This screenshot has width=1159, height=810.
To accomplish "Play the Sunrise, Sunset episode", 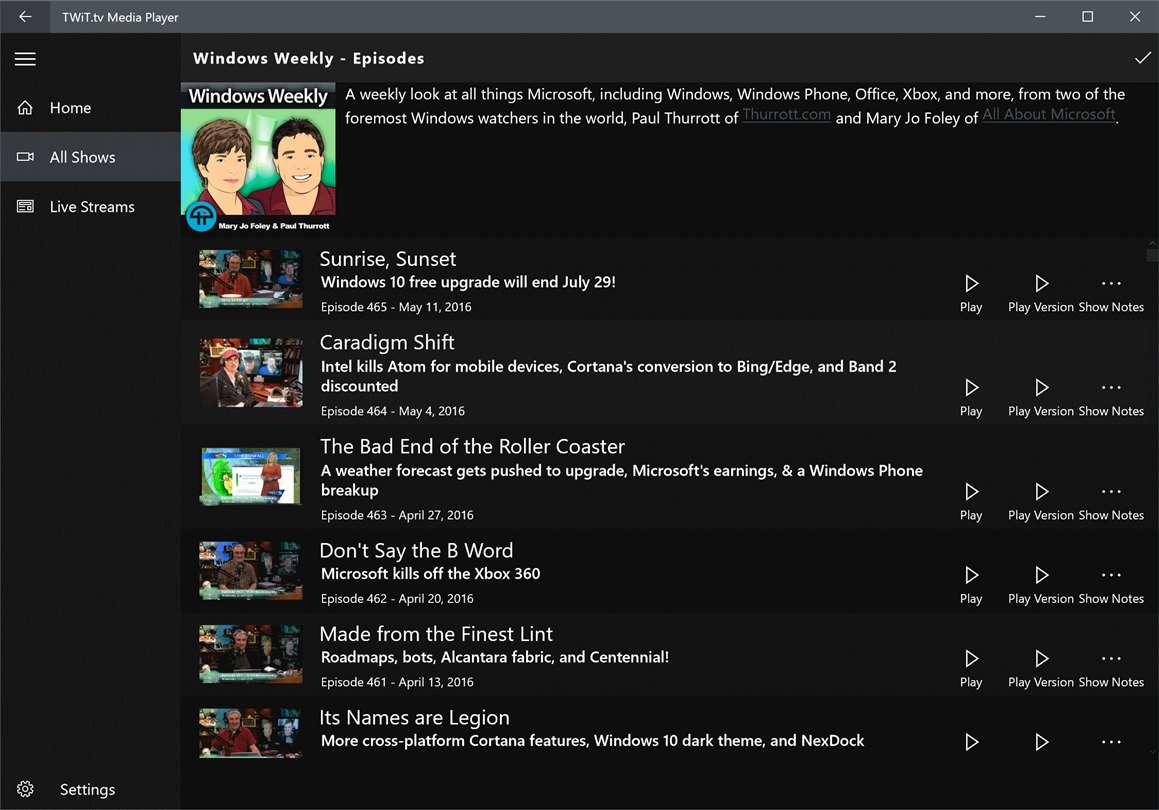I will click(x=971, y=293).
